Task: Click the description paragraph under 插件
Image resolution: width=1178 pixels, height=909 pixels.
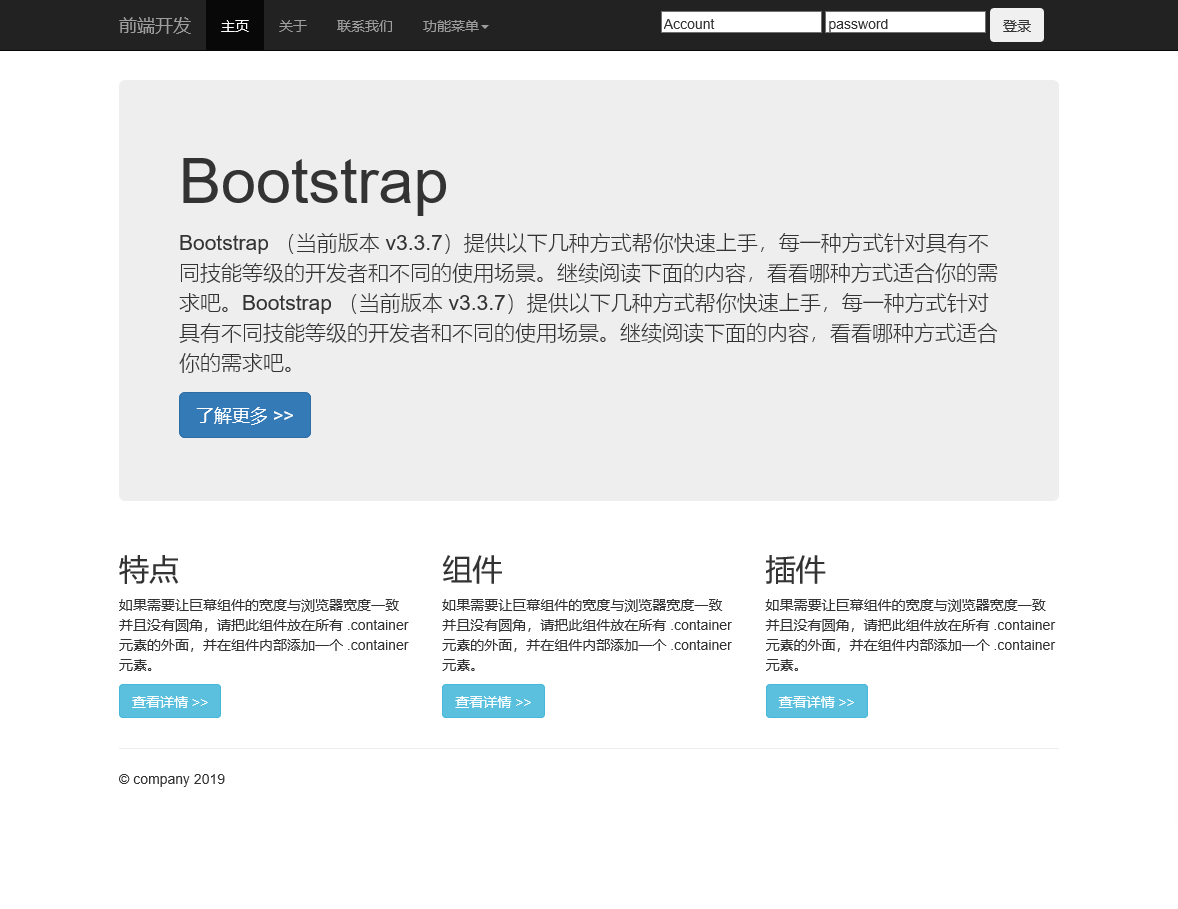Action: tap(911, 635)
